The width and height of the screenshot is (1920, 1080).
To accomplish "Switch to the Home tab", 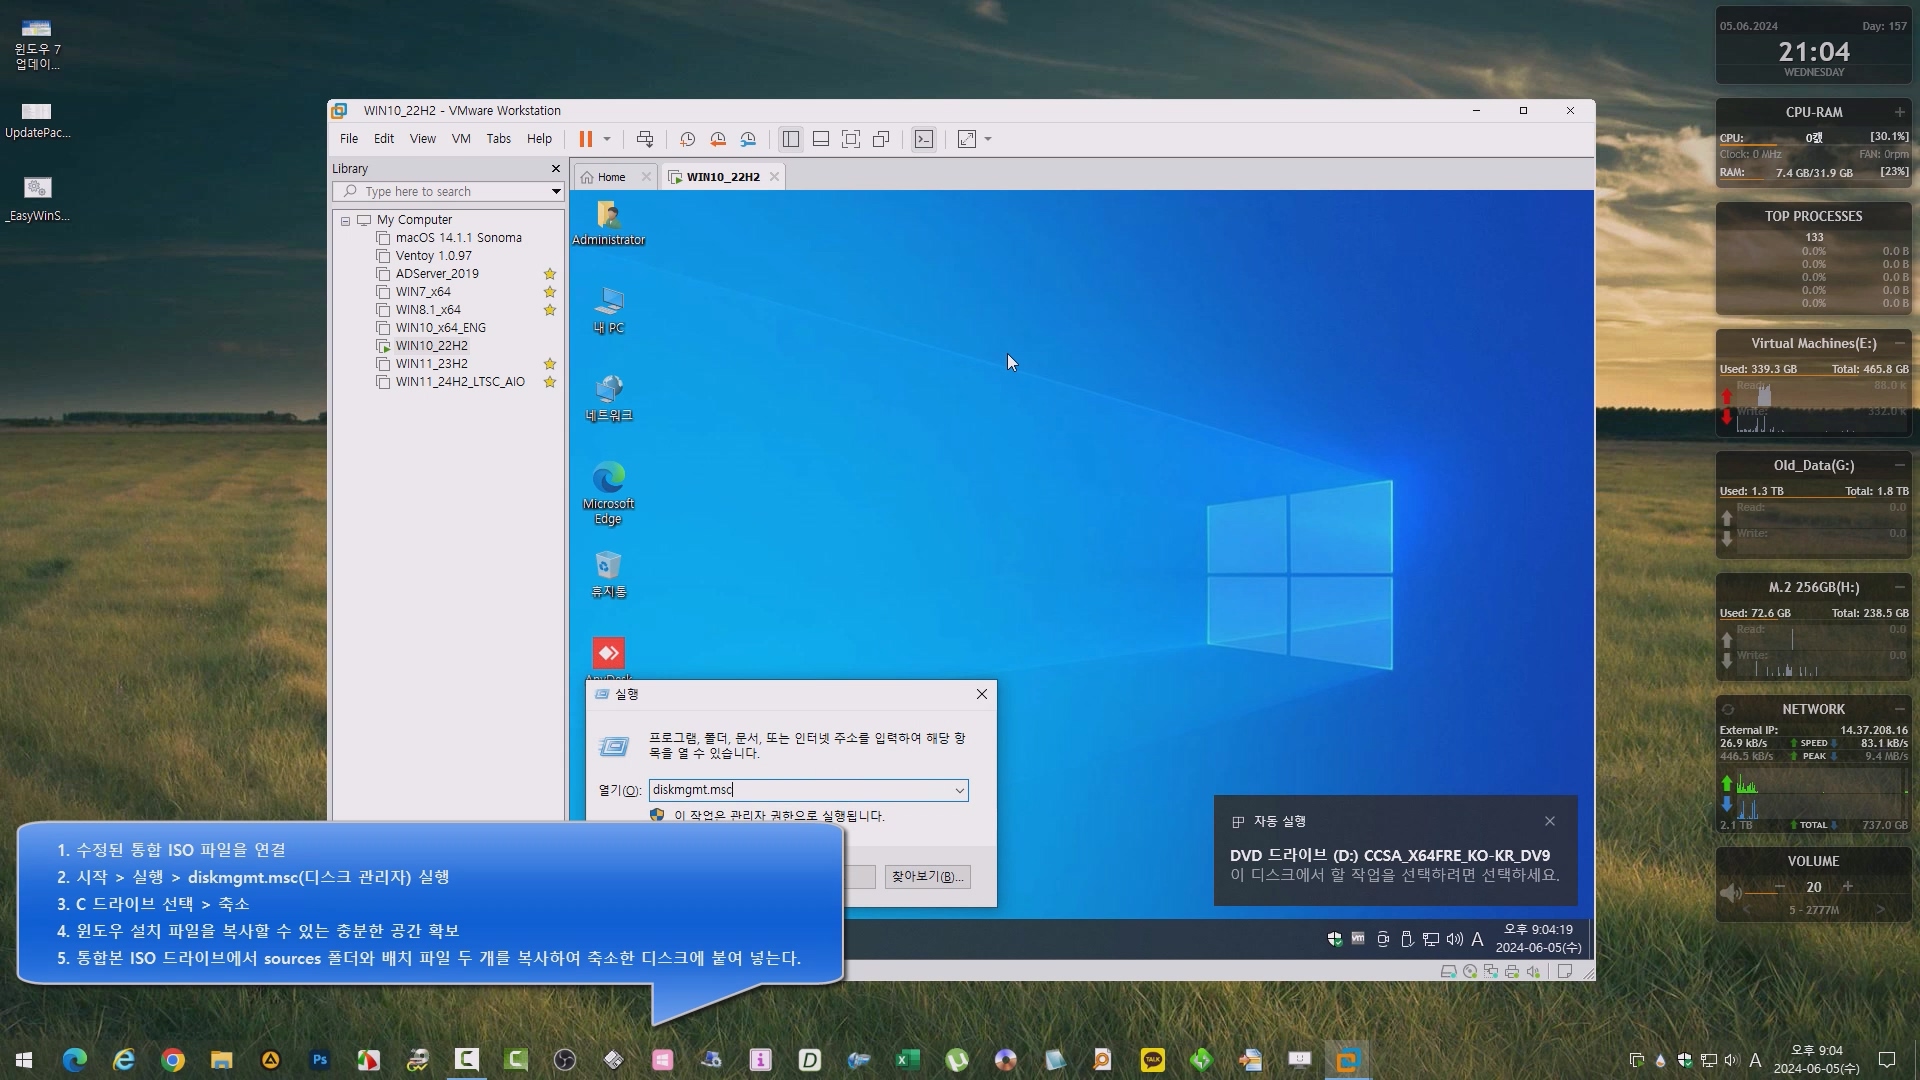I will (x=611, y=177).
